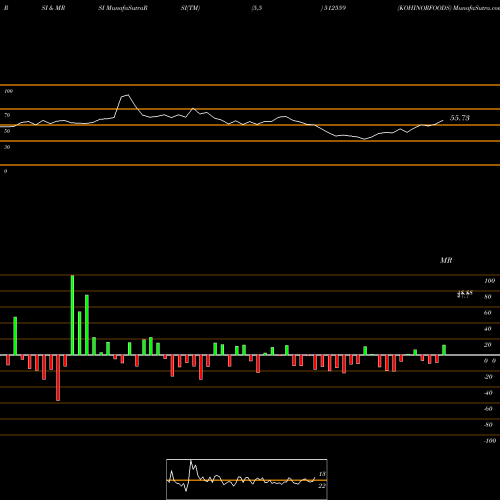500x500 pixels.
Task: Click the KOHINORFOODS MunafaSutra title text
Action: coord(448,8)
